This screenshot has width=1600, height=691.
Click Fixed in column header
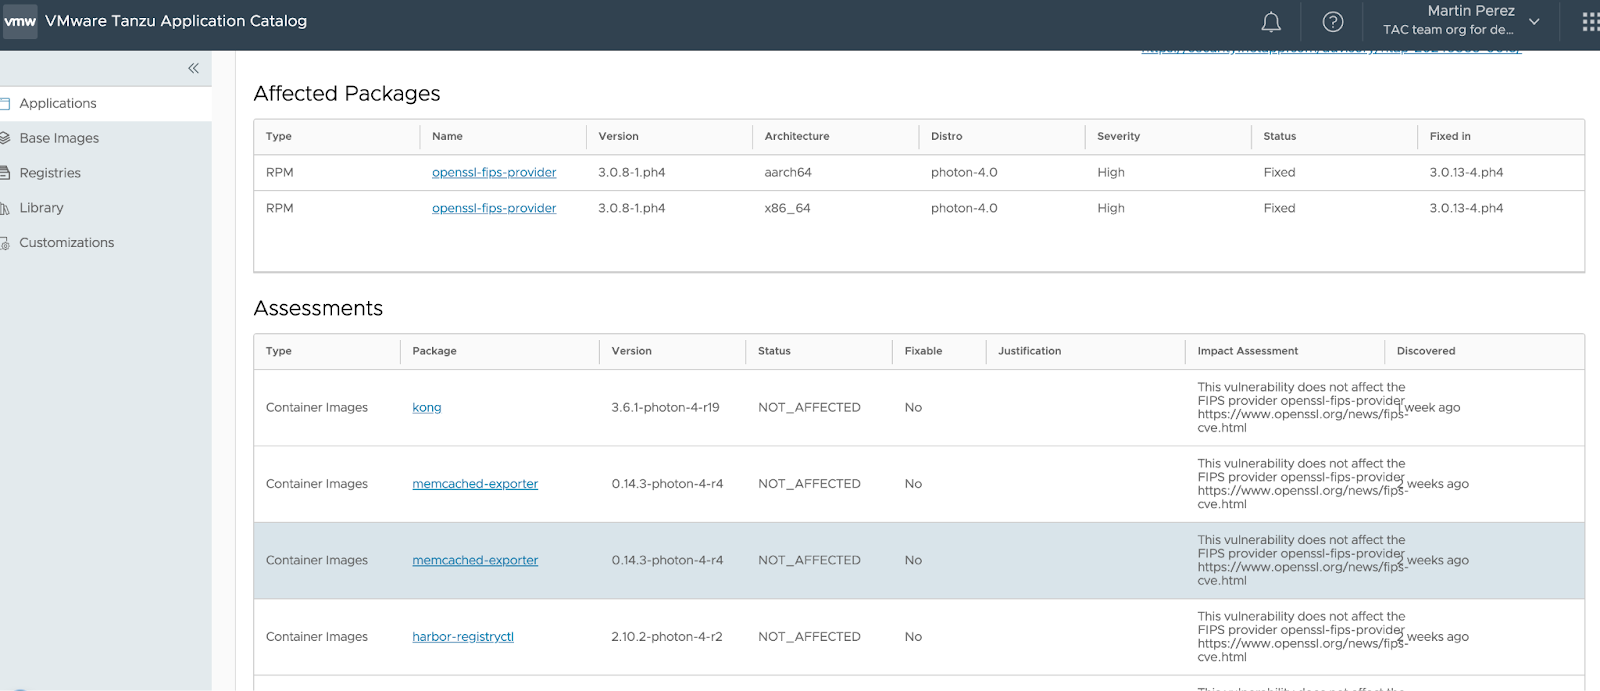tap(1450, 136)
